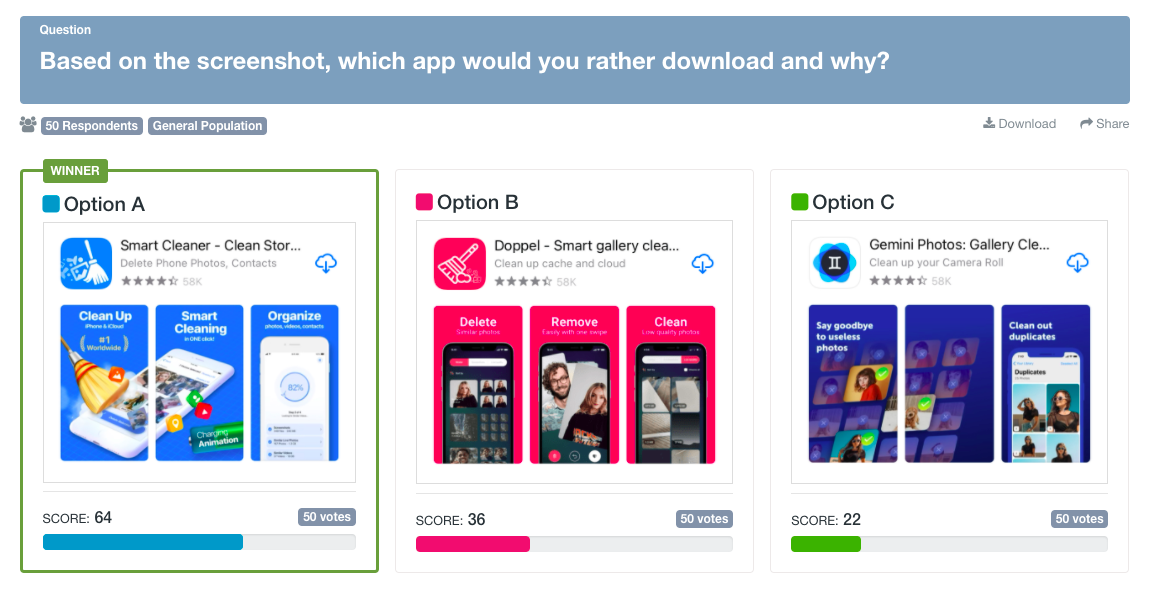Click the Download link at top right
This screenshot has height=589, width=1151.
pyautogui.click(x=1020, y=123)
